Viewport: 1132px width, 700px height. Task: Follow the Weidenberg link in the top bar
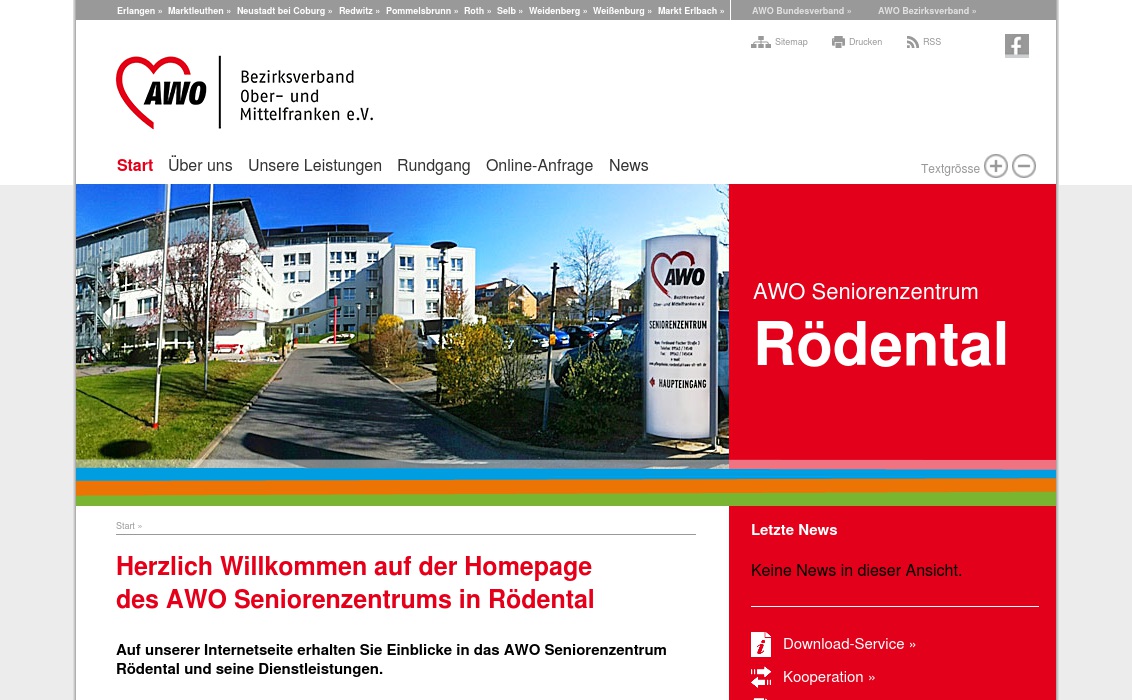(x=554, y=11)
